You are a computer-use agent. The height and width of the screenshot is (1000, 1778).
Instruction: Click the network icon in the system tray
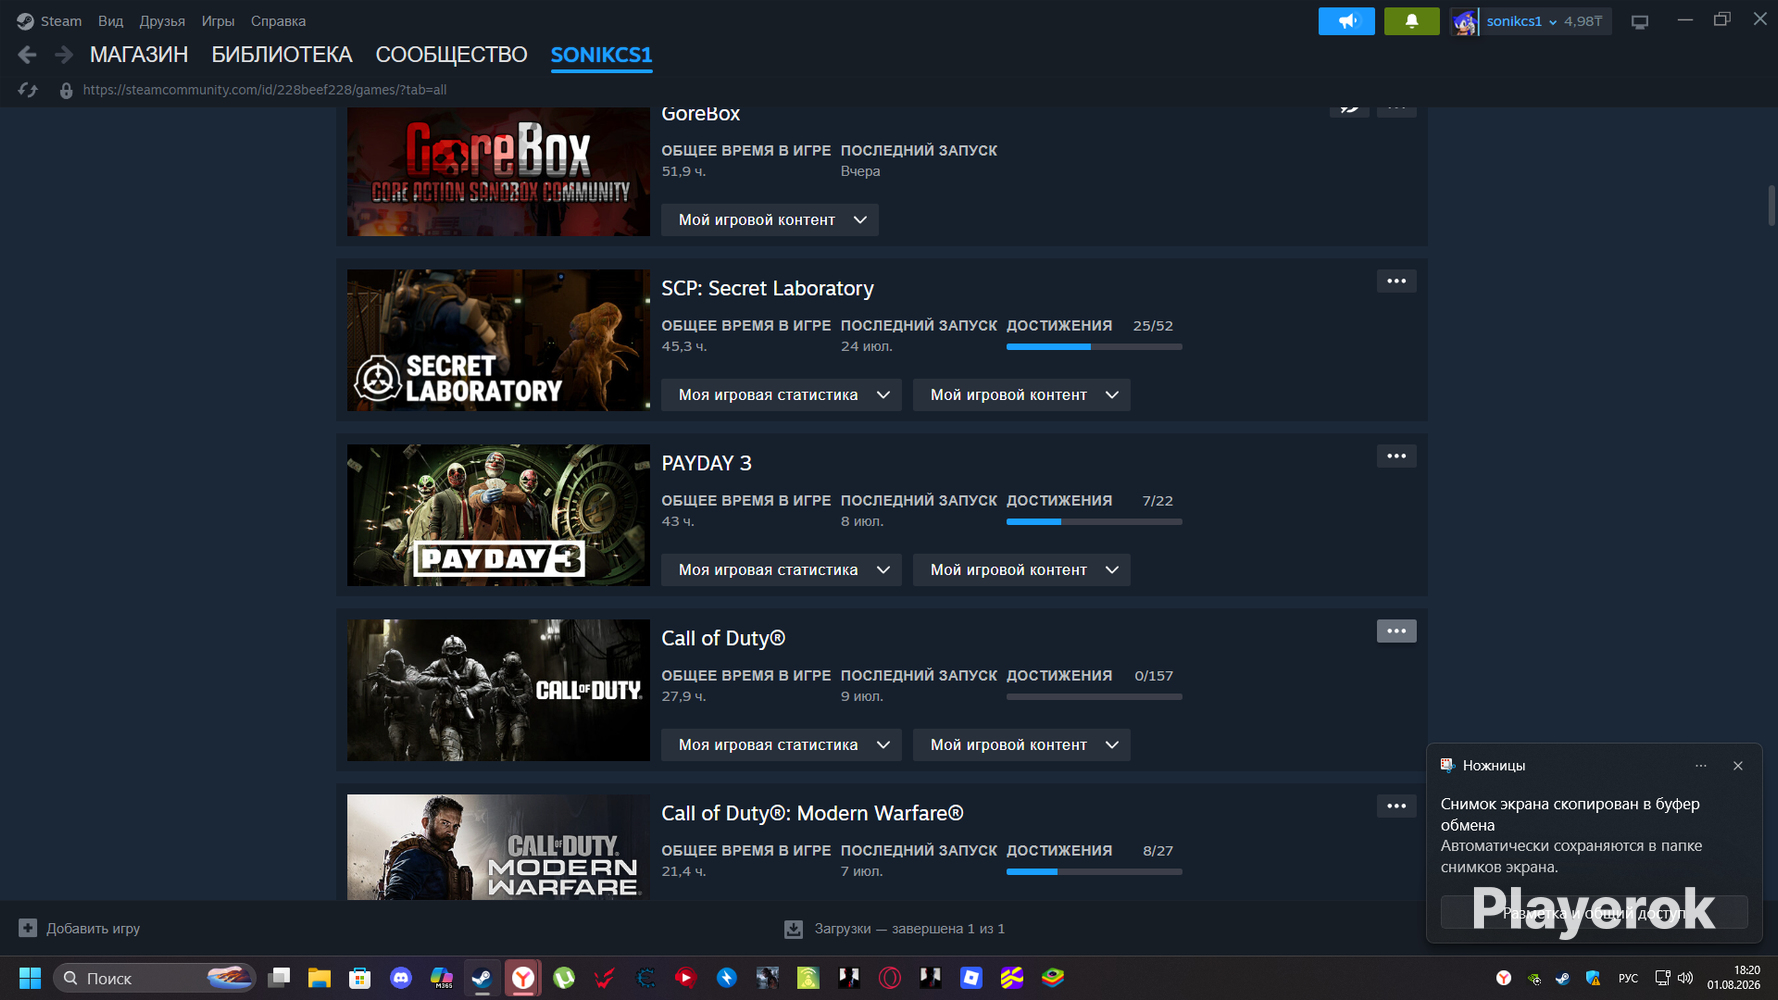point(1662,978)
